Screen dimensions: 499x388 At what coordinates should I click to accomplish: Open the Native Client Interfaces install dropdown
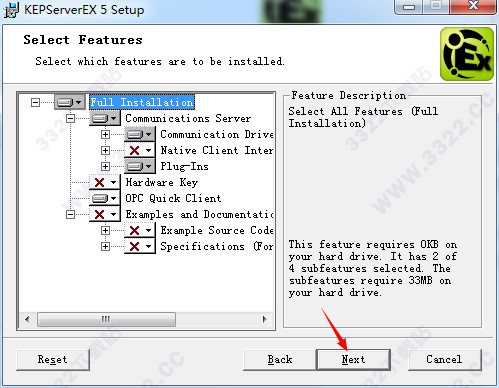click(x=140, y=150)
